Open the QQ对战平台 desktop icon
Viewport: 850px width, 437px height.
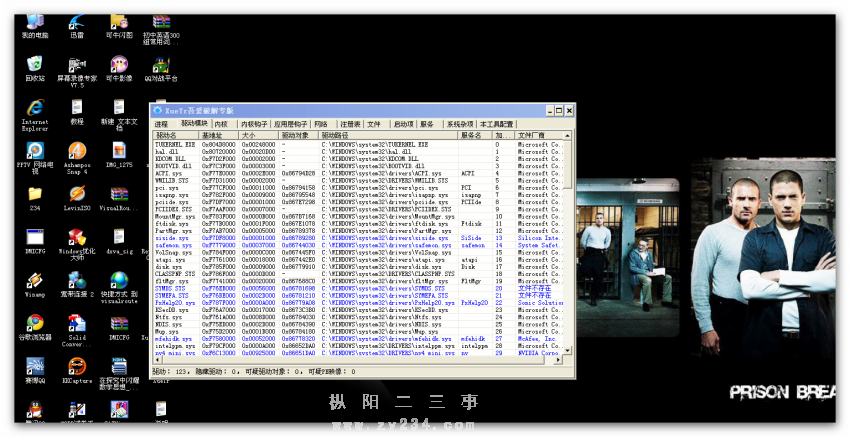click(x=161, y=69)
